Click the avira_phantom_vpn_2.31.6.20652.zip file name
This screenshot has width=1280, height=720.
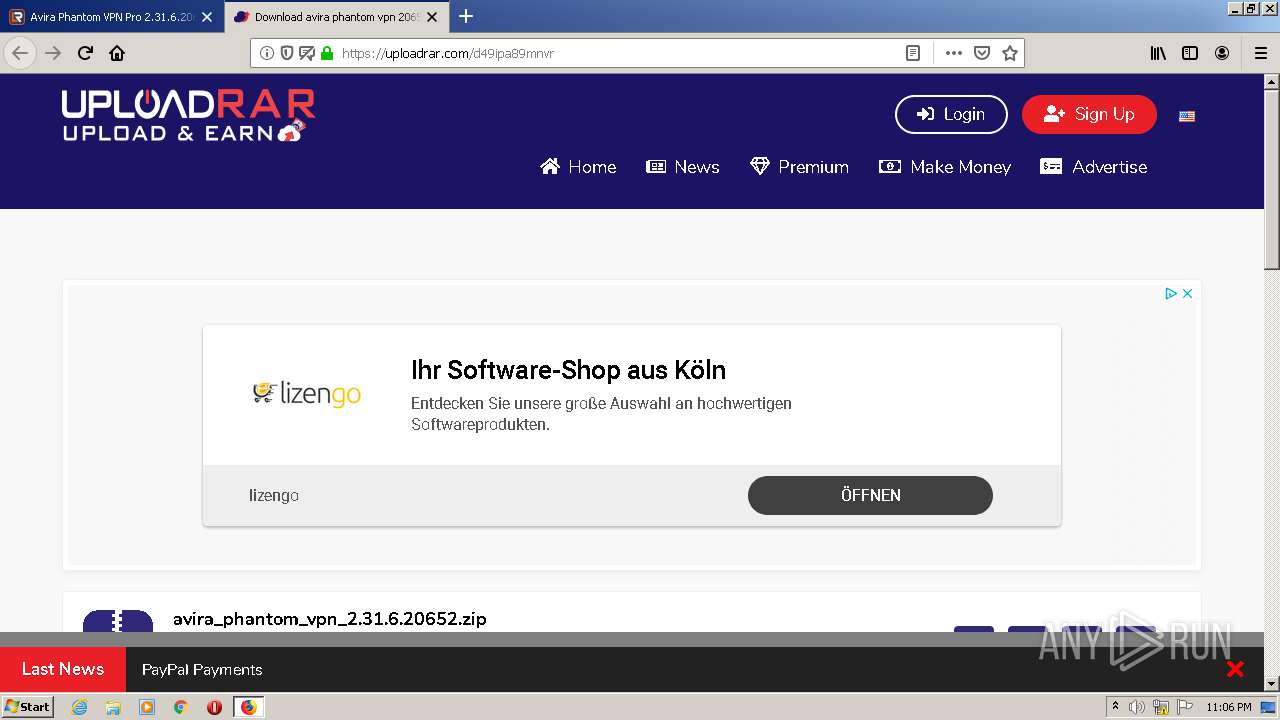click(x=330, y=619)
